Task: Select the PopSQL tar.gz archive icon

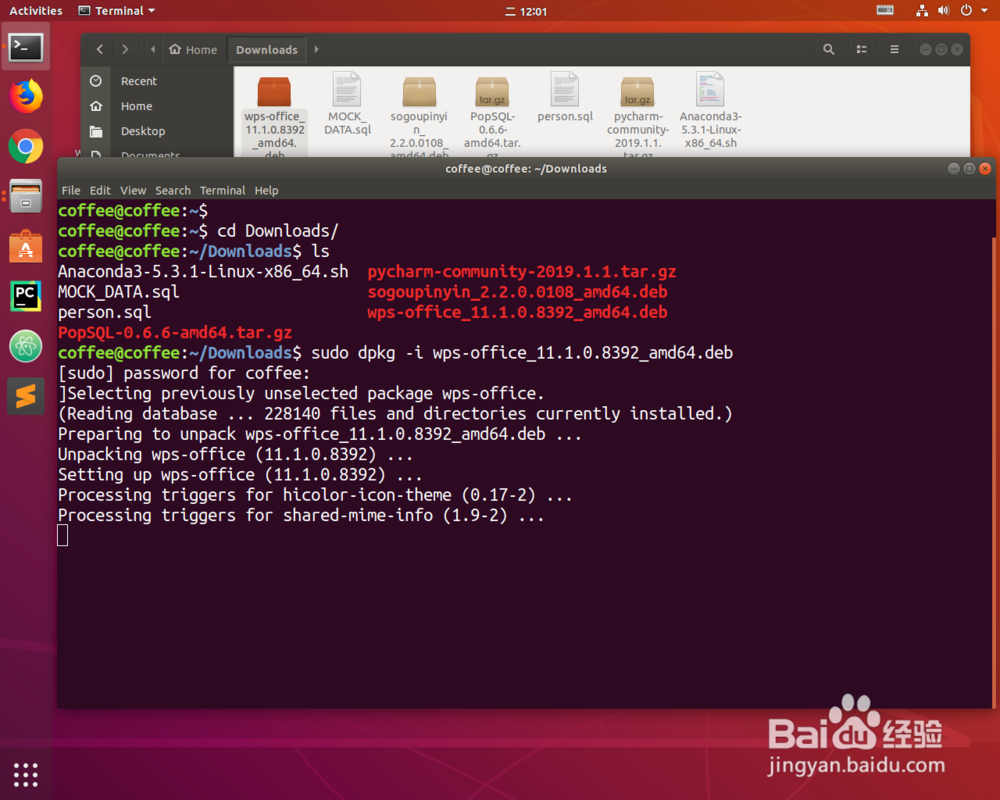Action: click(492, 91)
